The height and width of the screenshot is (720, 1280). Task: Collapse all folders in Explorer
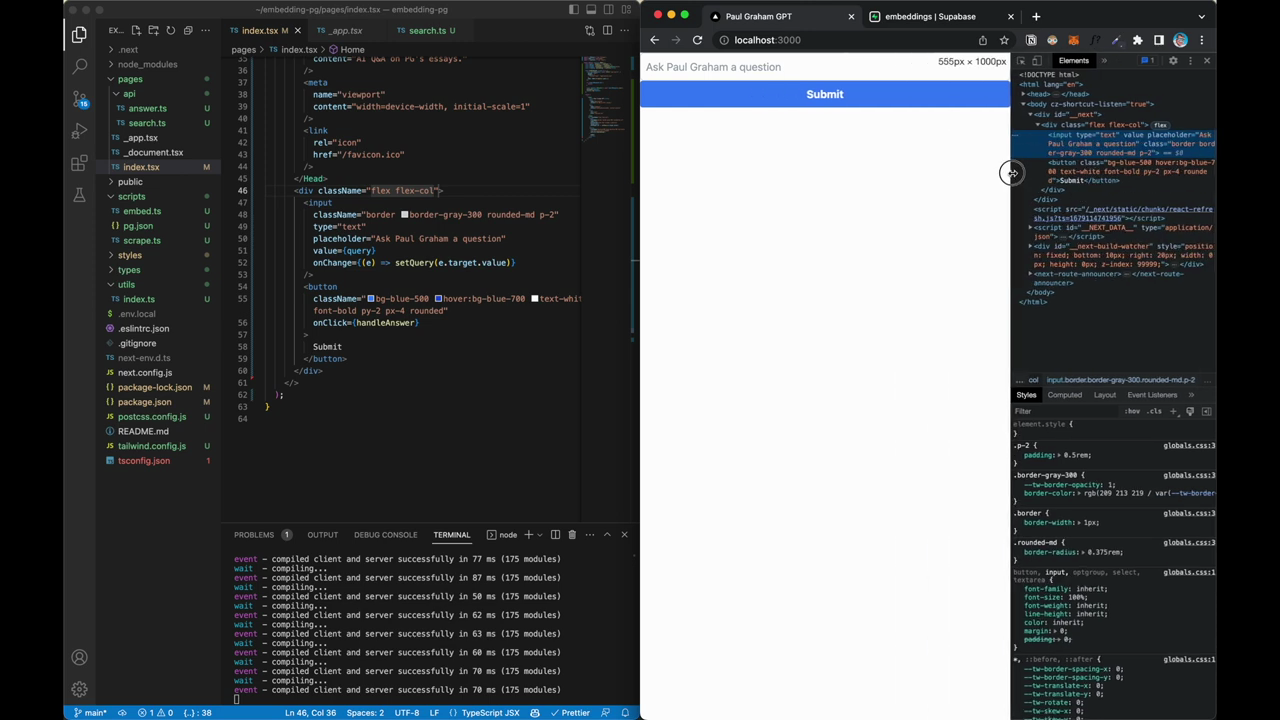187,30
